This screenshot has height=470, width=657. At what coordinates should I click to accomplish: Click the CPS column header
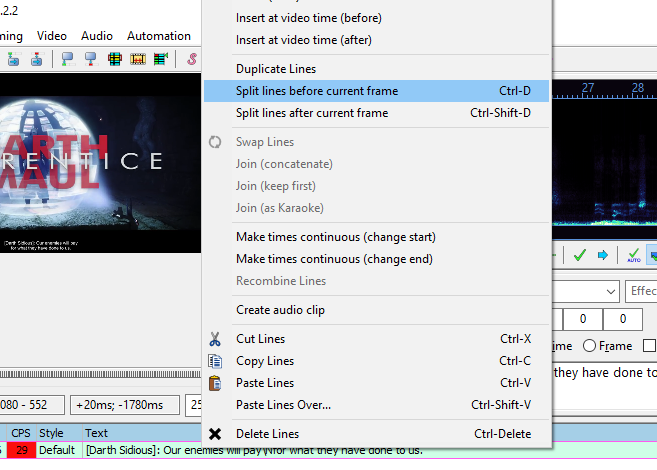coord(21,433)
